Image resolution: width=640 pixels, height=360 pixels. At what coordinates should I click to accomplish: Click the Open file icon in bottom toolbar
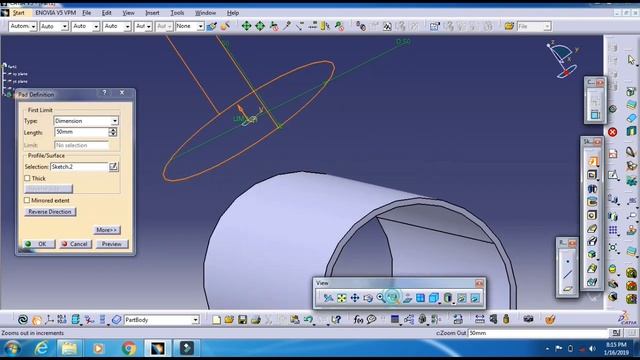(229, 320)
